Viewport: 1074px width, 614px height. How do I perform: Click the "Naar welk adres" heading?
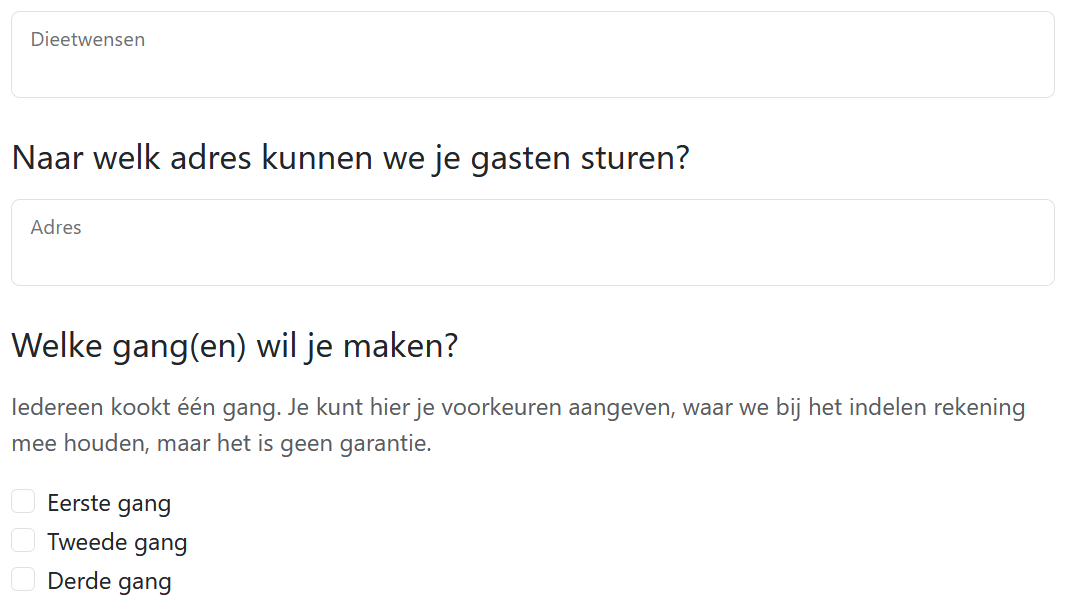350,158
